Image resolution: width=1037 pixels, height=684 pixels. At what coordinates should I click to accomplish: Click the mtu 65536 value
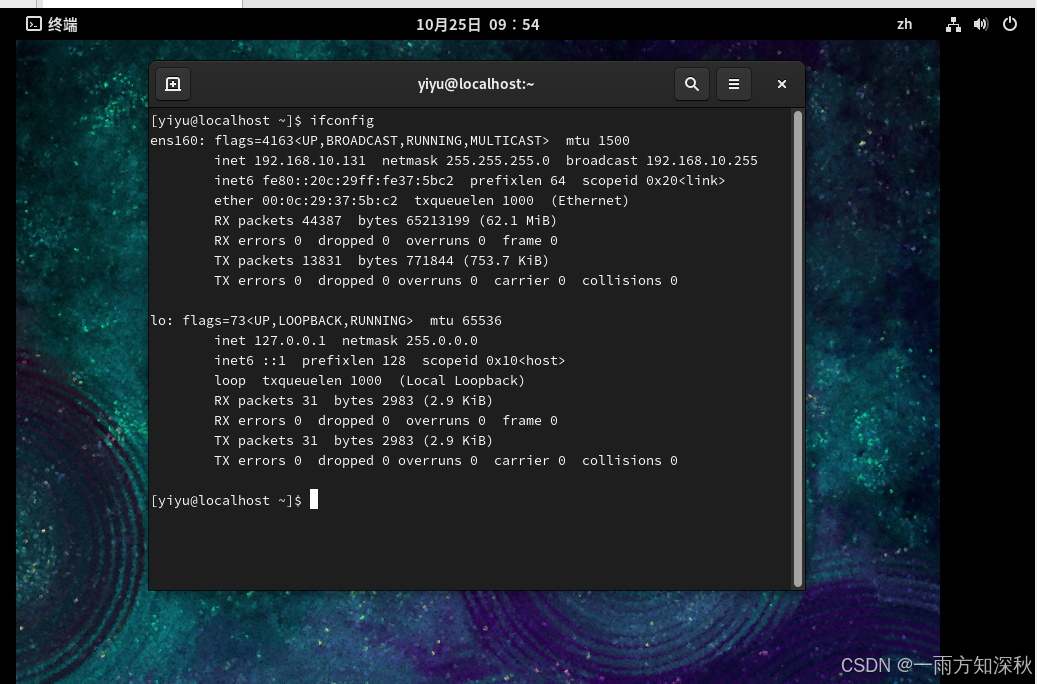click(466, 320)
